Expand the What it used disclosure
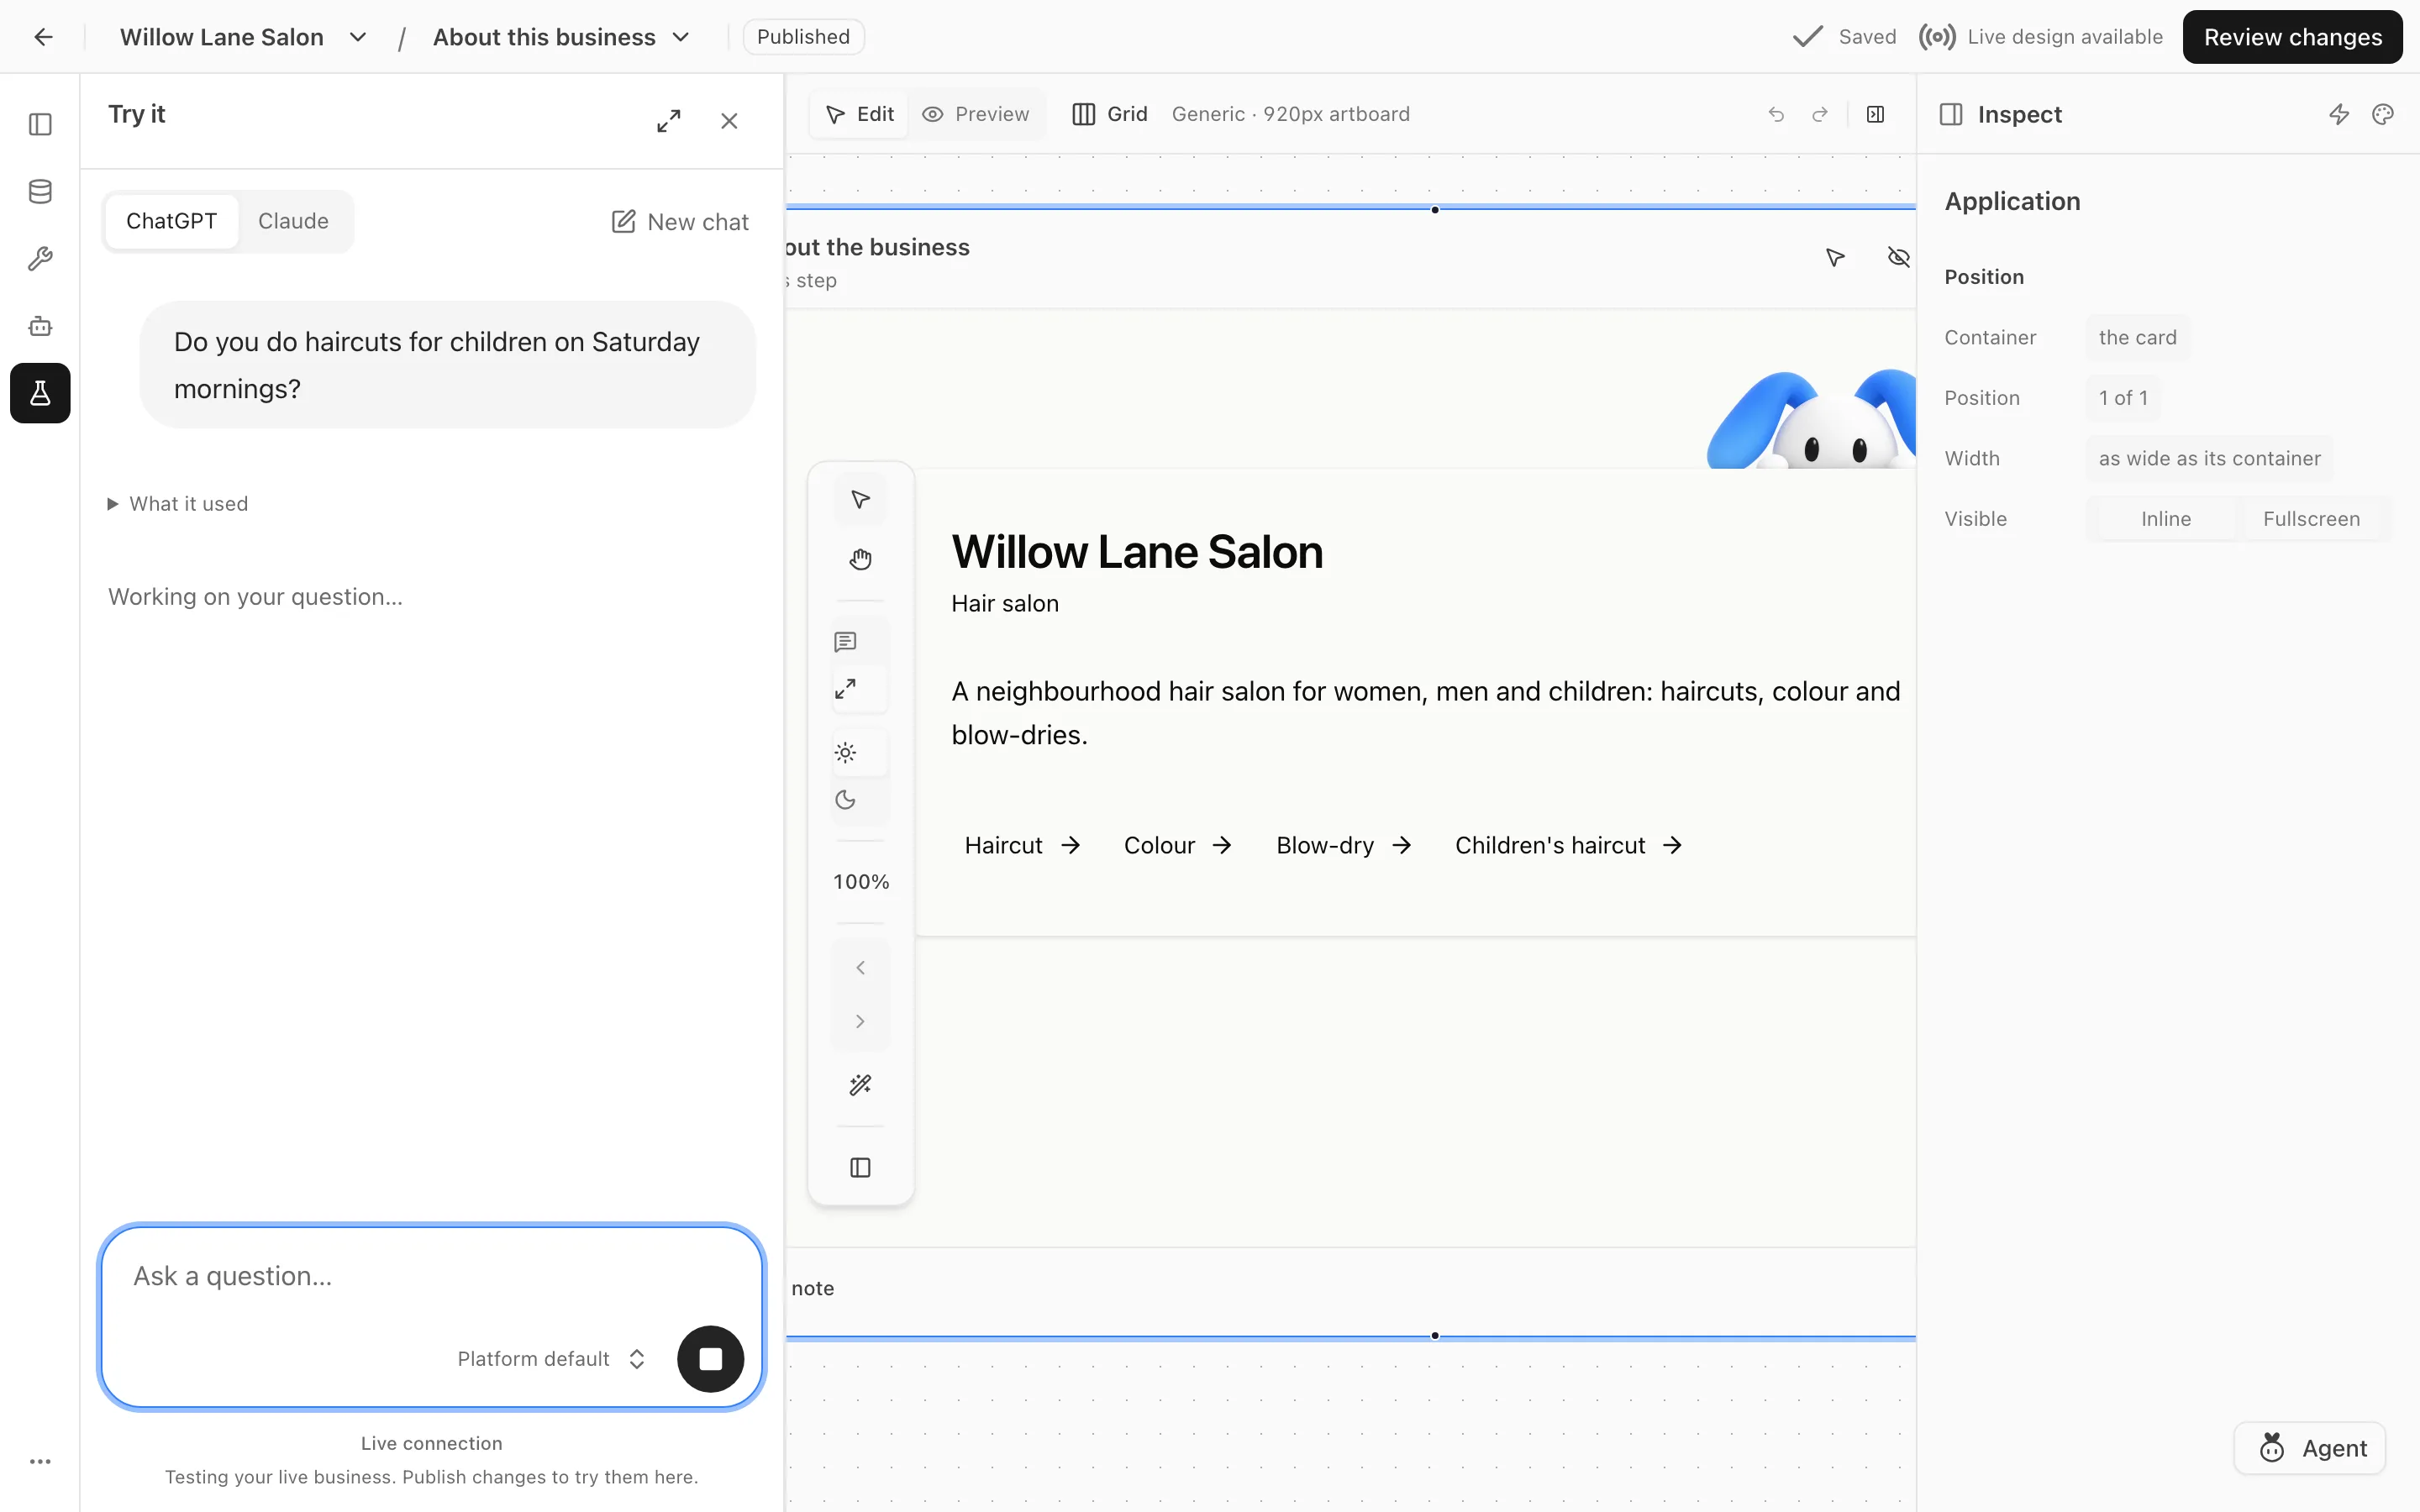2420x1512 pixels. 178,504
